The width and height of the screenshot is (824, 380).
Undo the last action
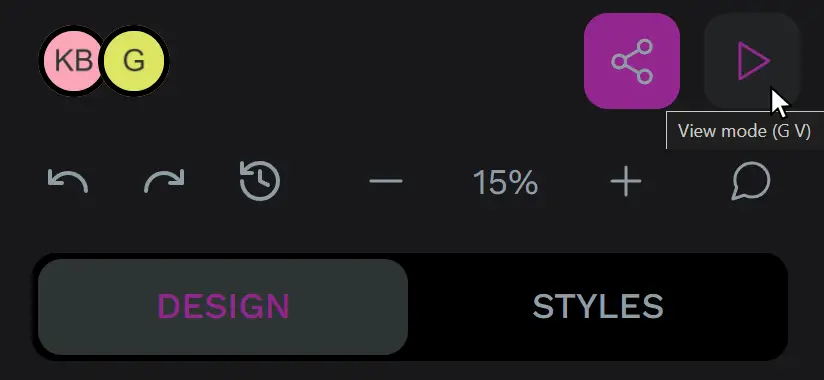(68, 181)
